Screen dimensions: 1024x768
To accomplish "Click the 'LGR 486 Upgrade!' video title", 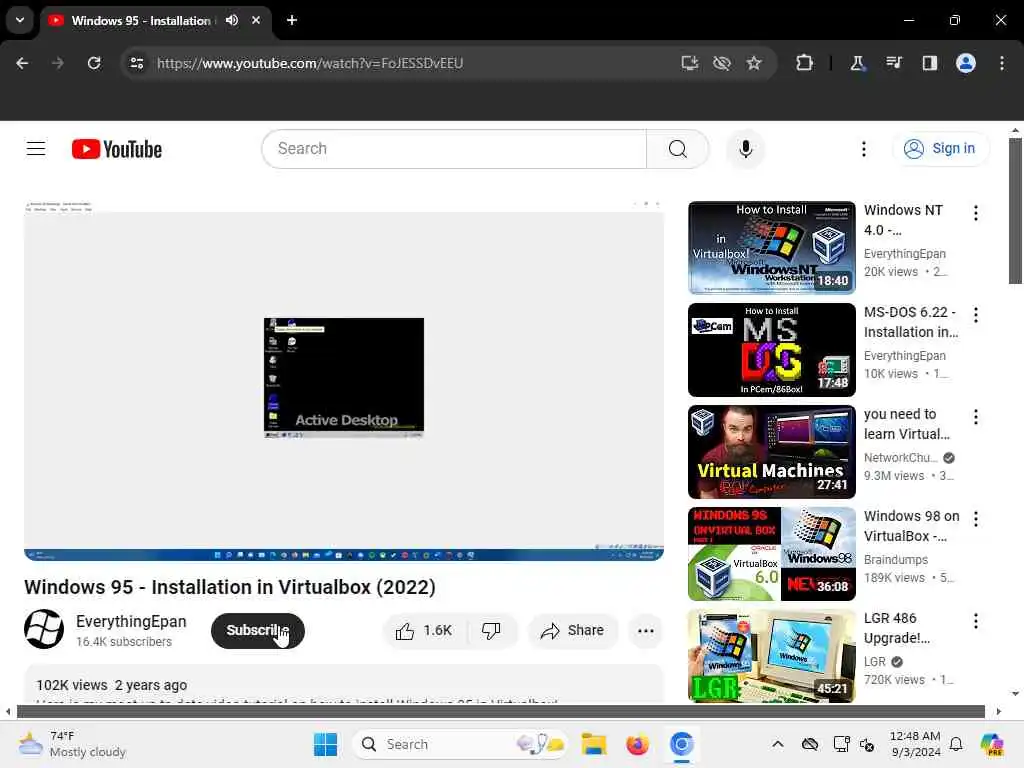I will (x=897, y=628).
